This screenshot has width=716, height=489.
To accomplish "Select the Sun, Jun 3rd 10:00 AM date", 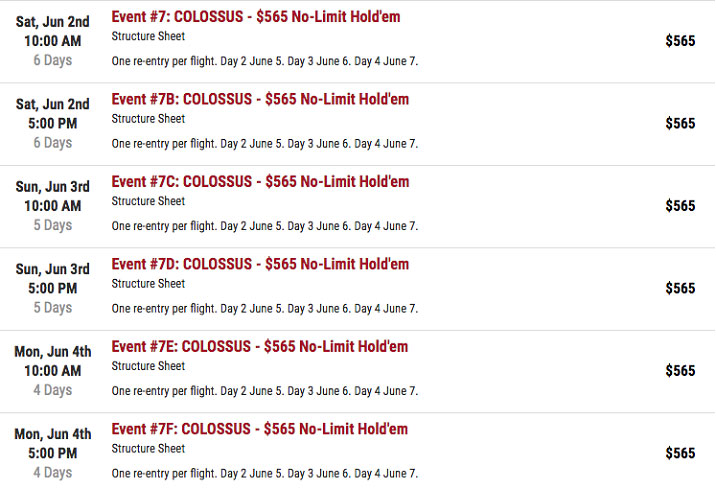I will [x=53, y=196].
